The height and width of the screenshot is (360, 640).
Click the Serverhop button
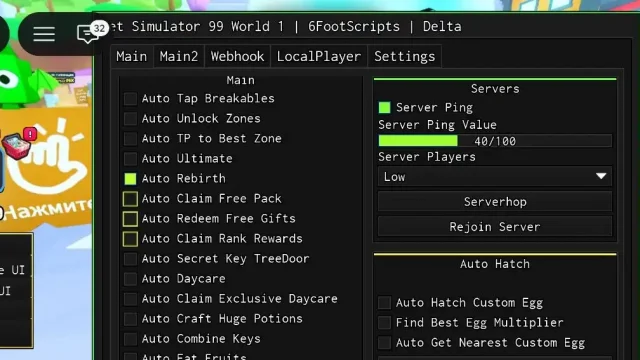tap(495, 202)
